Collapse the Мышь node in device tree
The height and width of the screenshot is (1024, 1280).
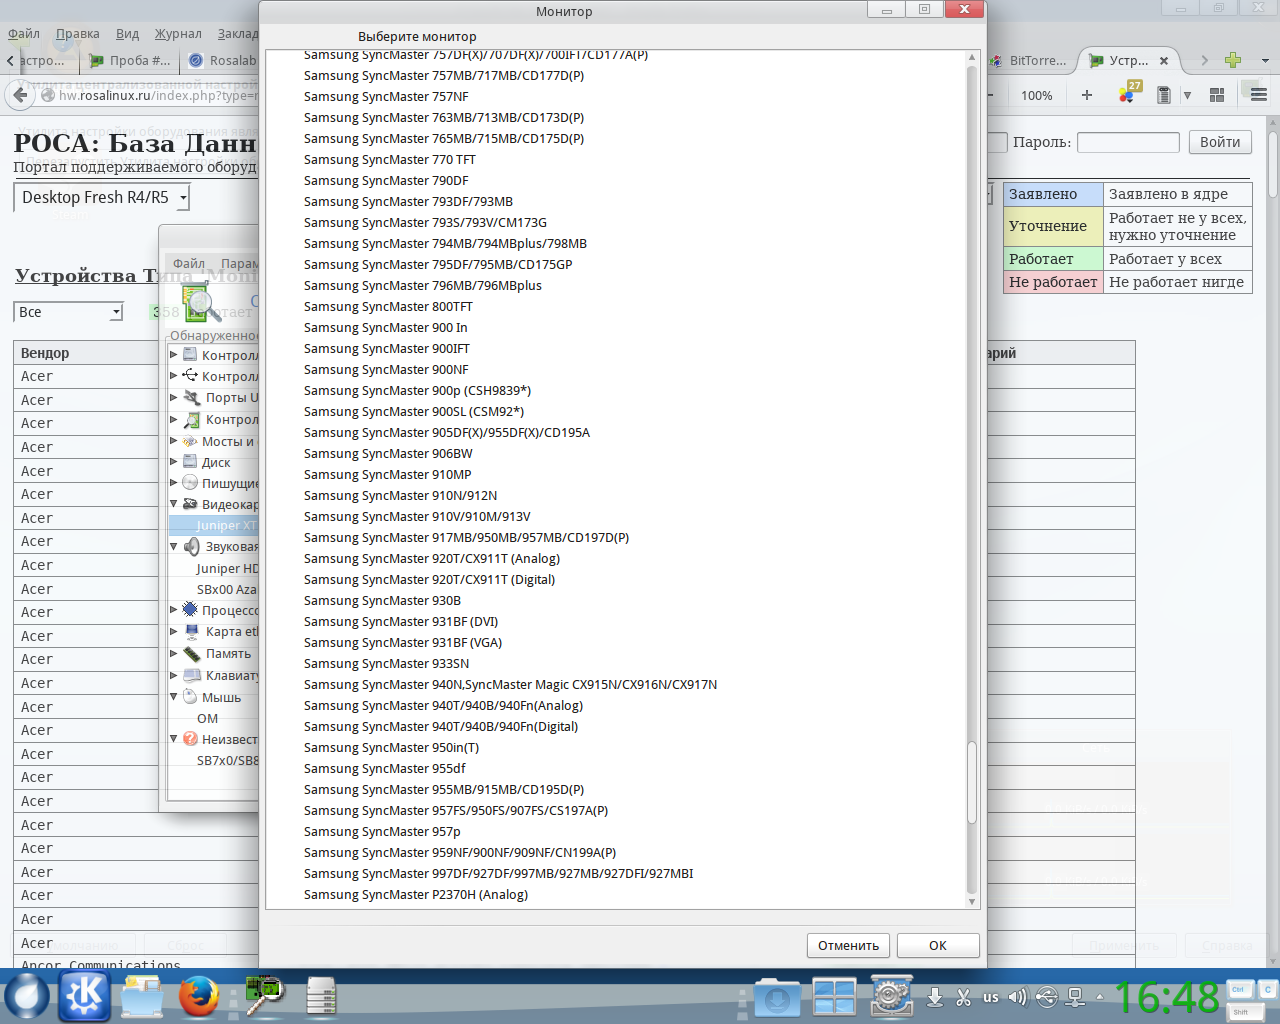174,696
